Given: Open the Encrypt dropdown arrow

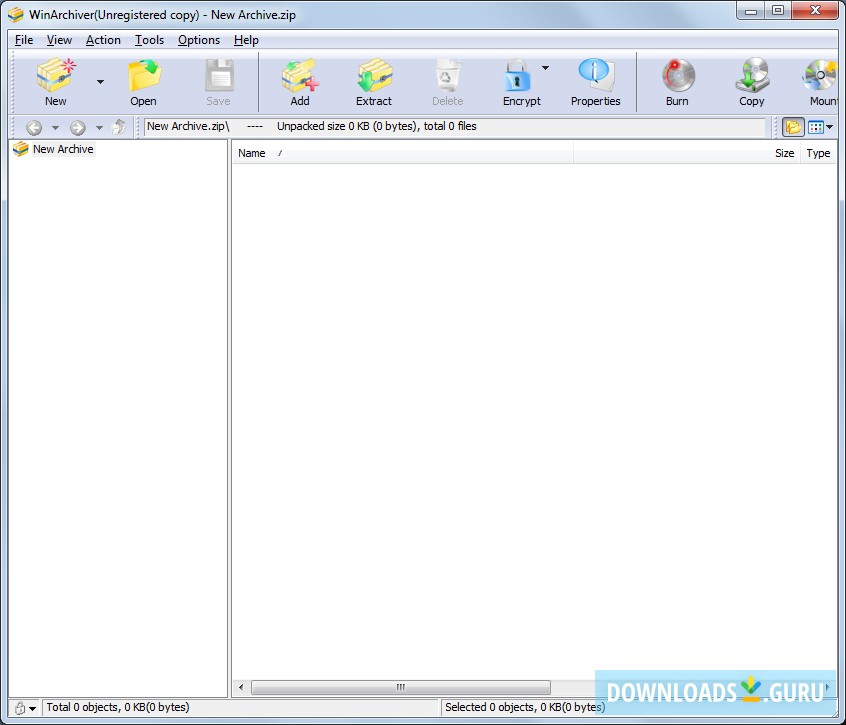Looking at the screenshot, I should (x=545, y=68).
